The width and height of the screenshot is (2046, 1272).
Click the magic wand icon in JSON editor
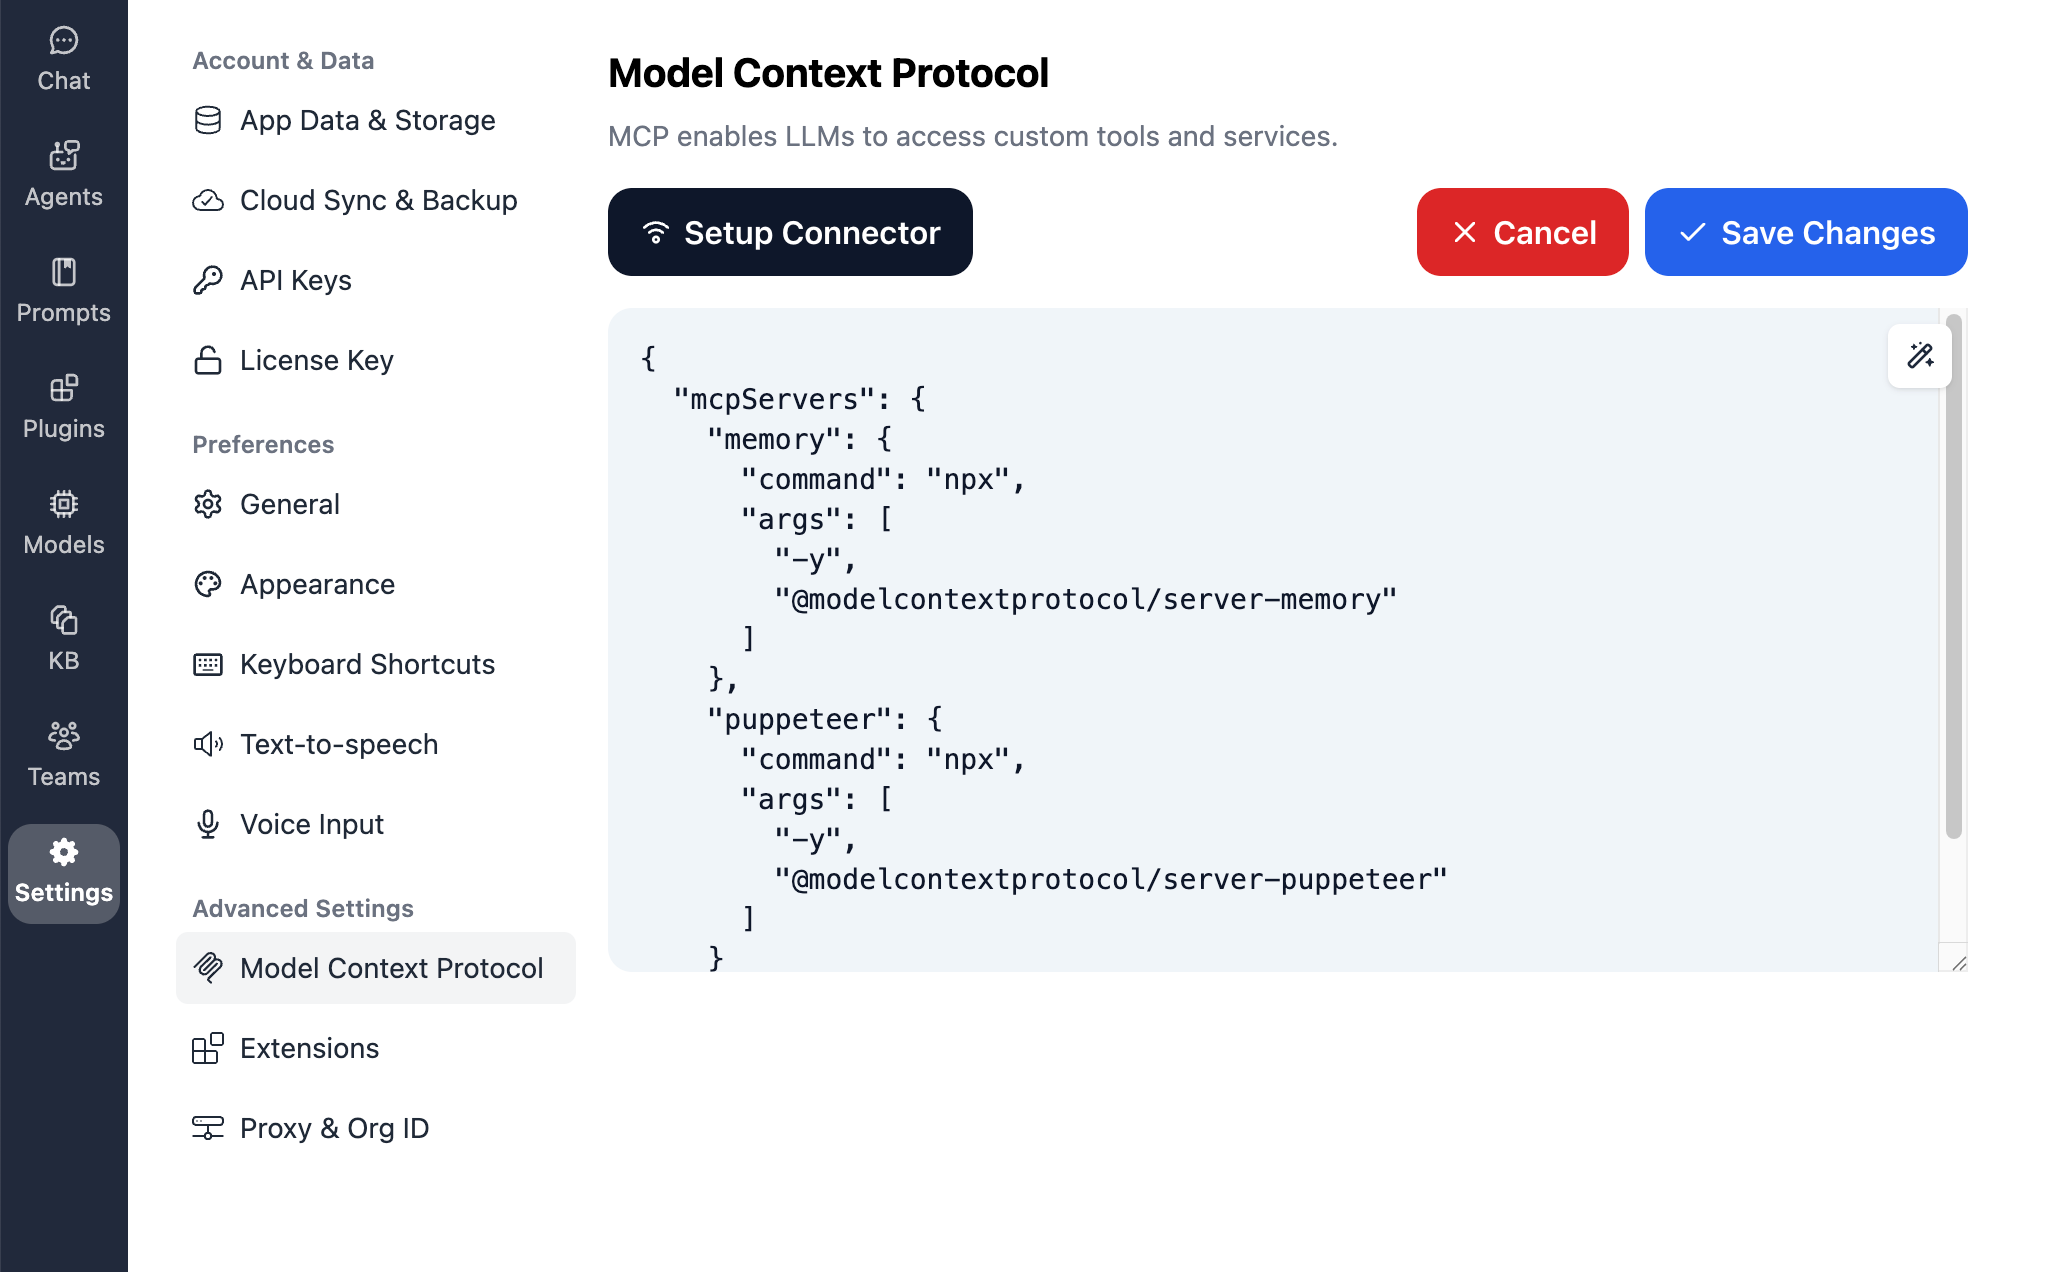pos(1919,356)
